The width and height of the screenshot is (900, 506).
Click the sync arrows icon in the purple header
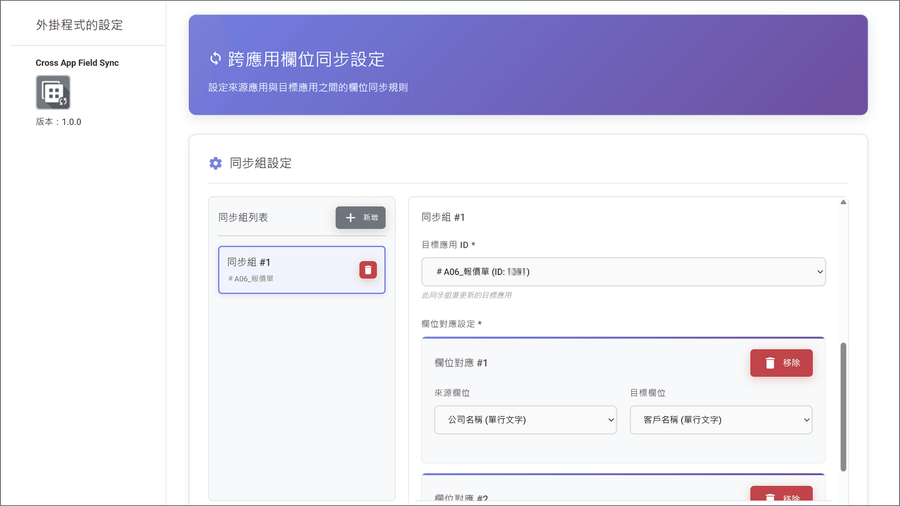click(215, 59)
